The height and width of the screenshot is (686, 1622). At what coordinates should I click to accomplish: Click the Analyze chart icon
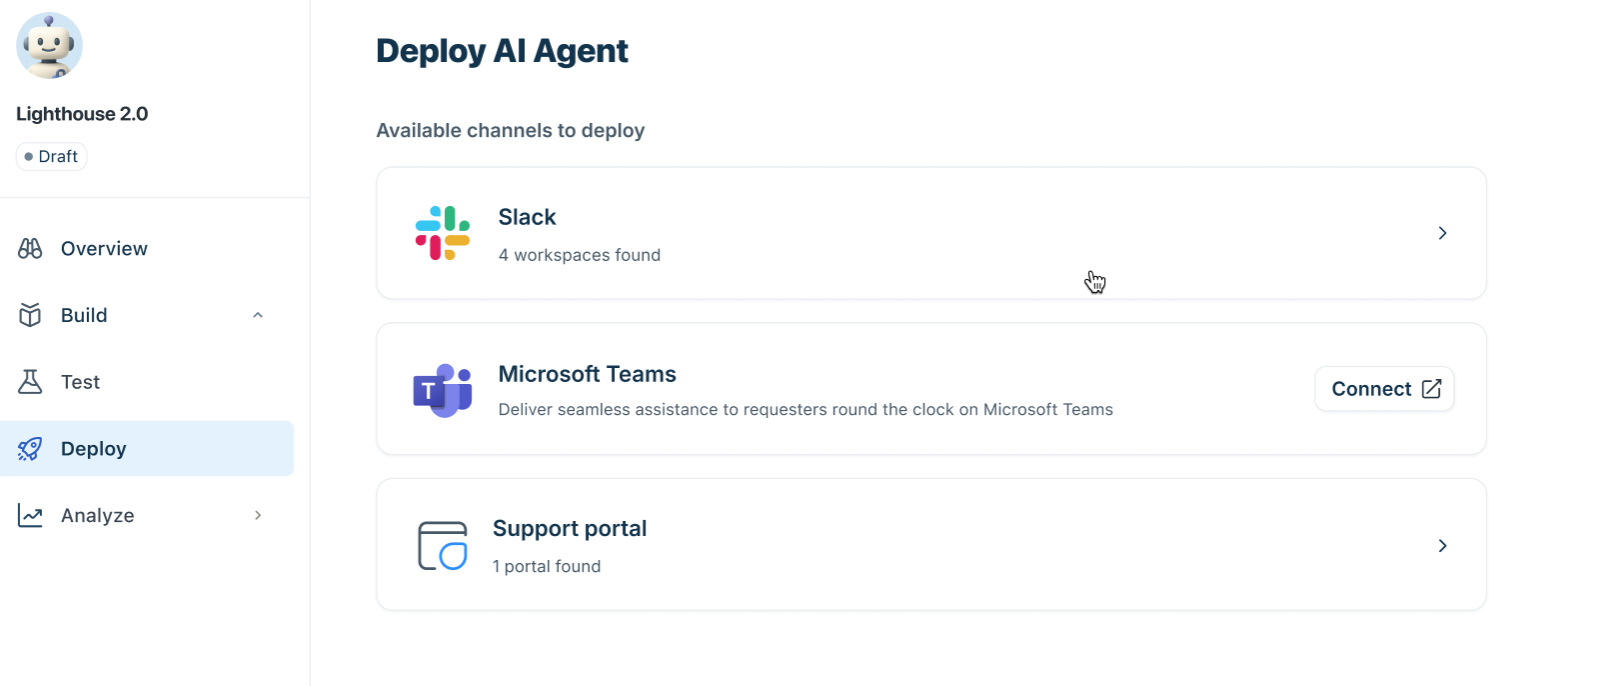pos(30,516)
